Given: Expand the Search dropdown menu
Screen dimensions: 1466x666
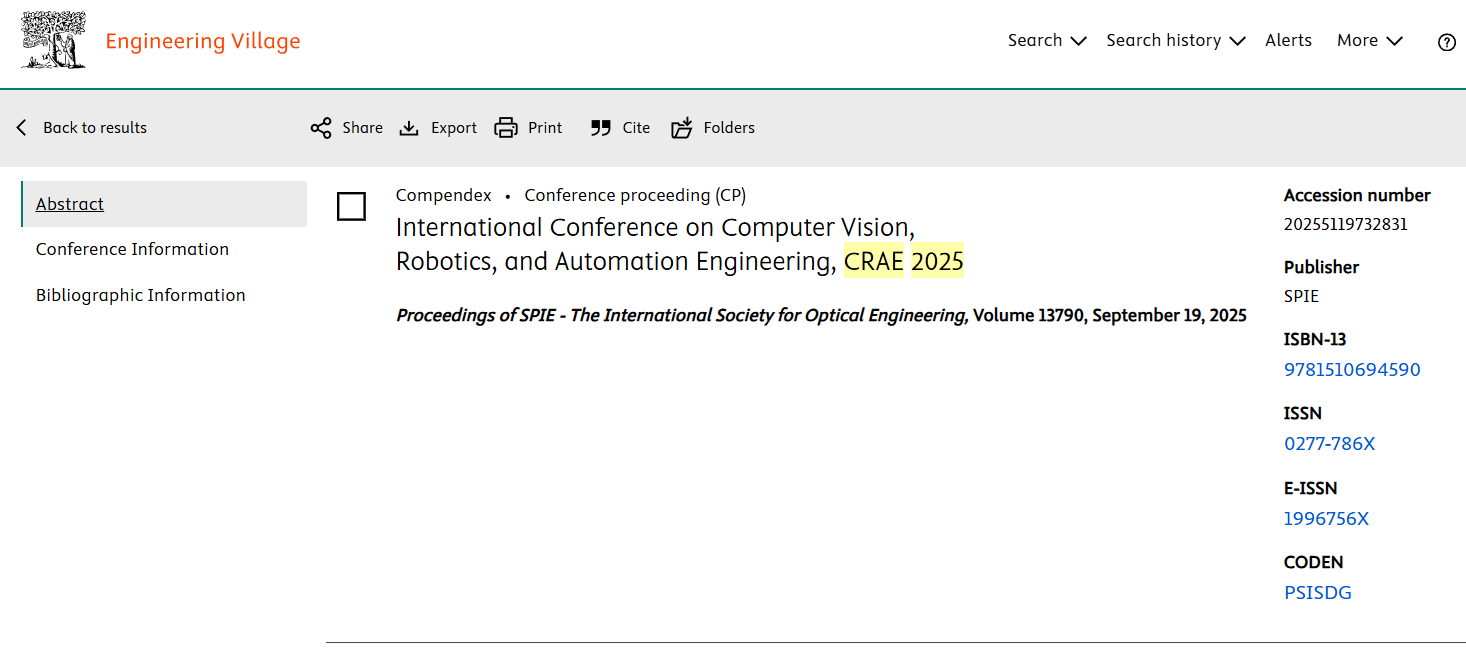Looking at the screenshot, I should point(1046,41).
